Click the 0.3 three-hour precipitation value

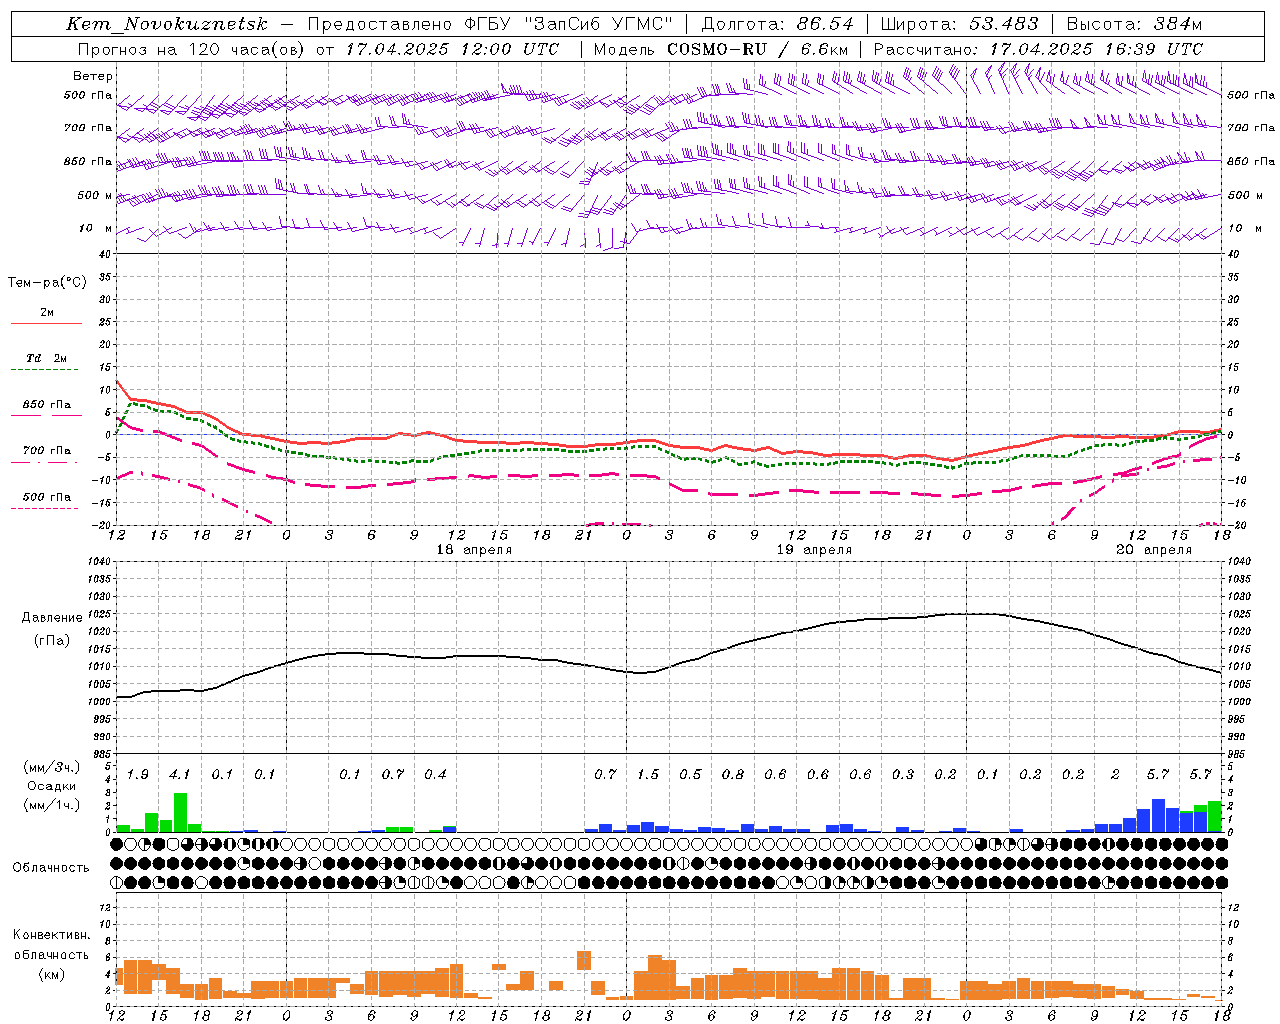click(x=903, y=774)
